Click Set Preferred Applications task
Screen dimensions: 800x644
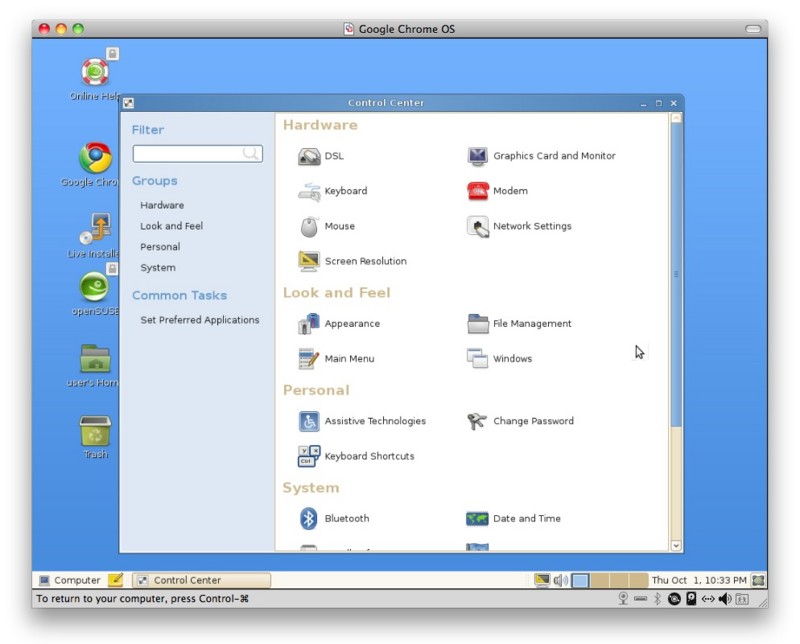tap(199, 320)
